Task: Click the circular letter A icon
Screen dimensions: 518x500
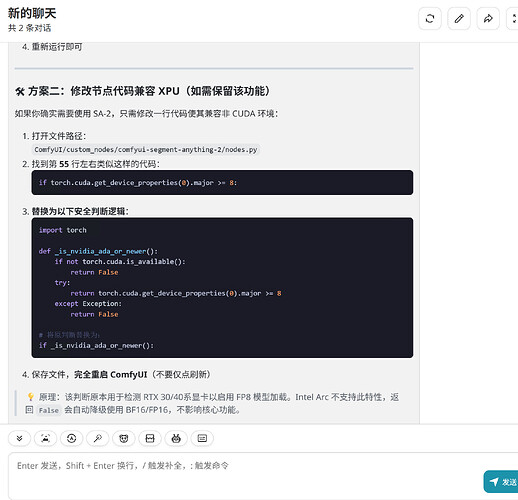Action: coord(71,438)
